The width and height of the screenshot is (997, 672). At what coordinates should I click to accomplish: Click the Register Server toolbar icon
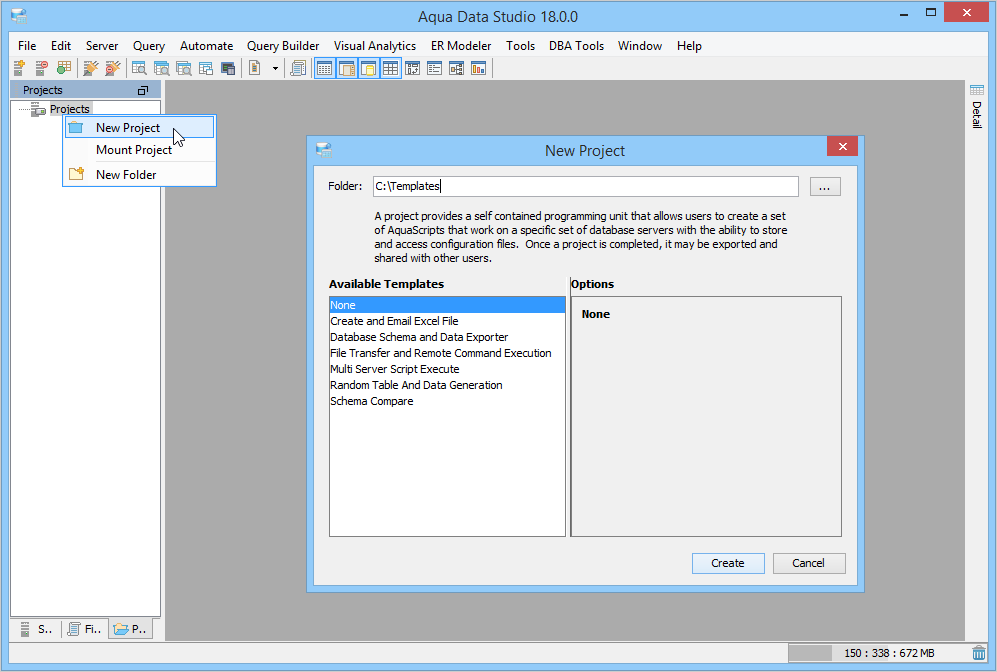click(x=20, y=68)
